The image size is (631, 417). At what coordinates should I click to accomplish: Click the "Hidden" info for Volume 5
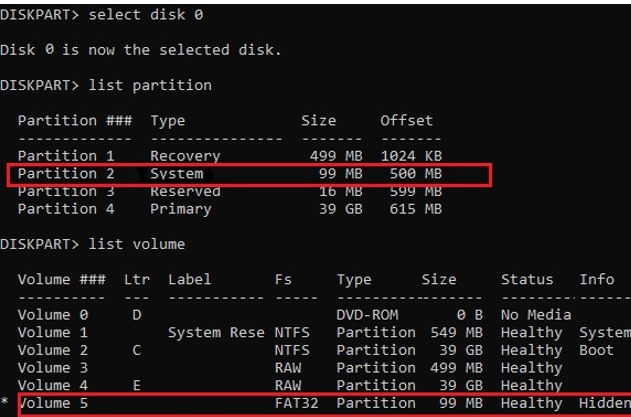[604, 405]
